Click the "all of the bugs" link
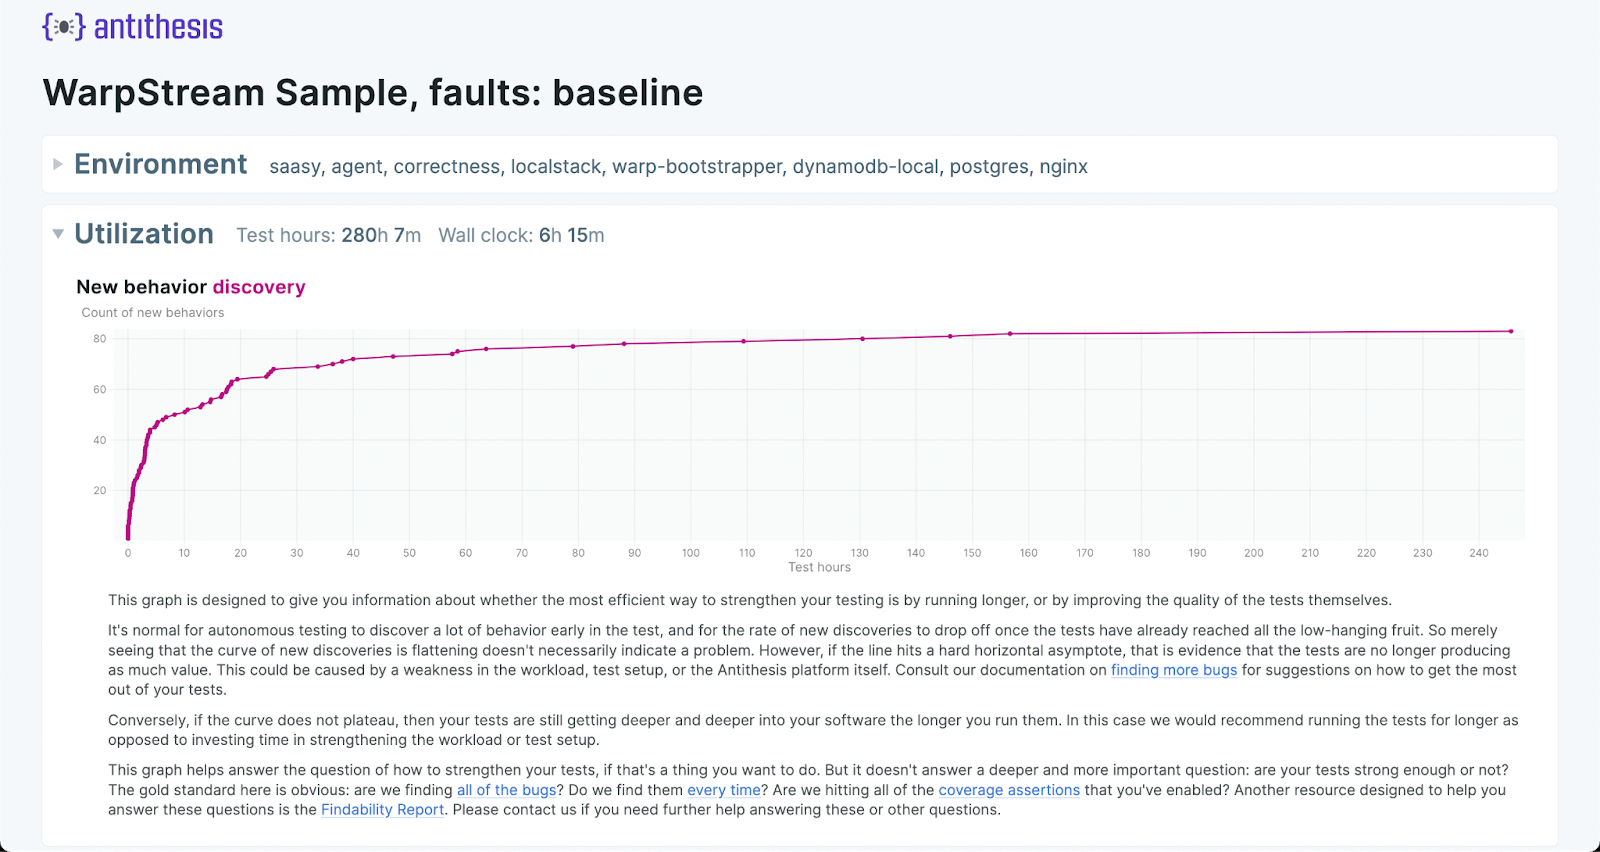Viewport: 1600px width, 852px height. 506,790
